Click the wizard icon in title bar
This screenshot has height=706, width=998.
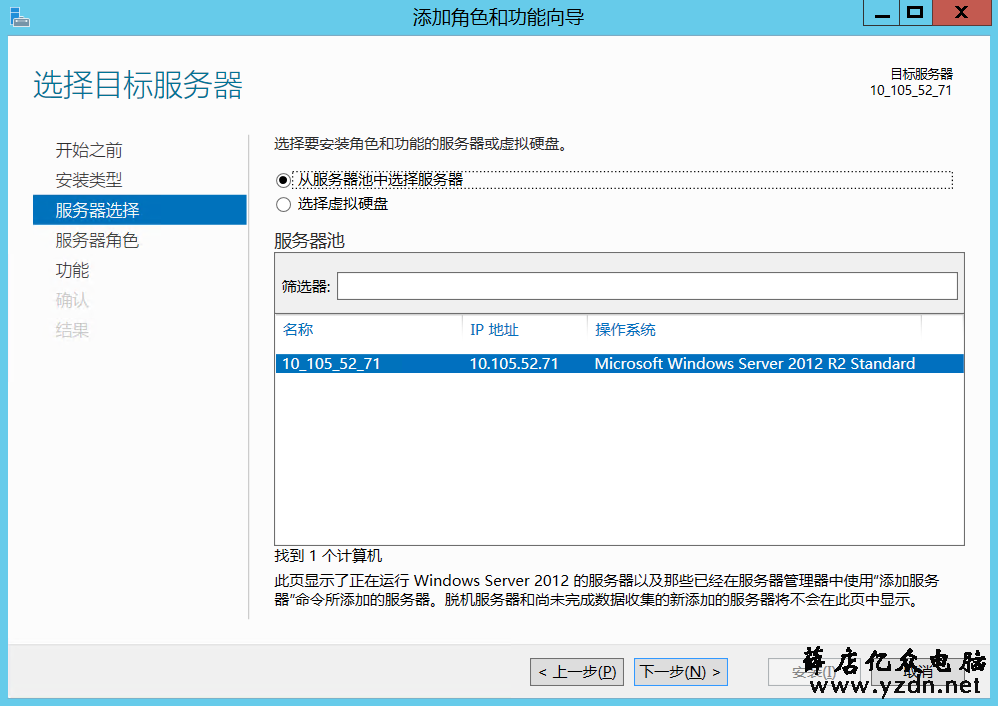(x=20, y=17)
